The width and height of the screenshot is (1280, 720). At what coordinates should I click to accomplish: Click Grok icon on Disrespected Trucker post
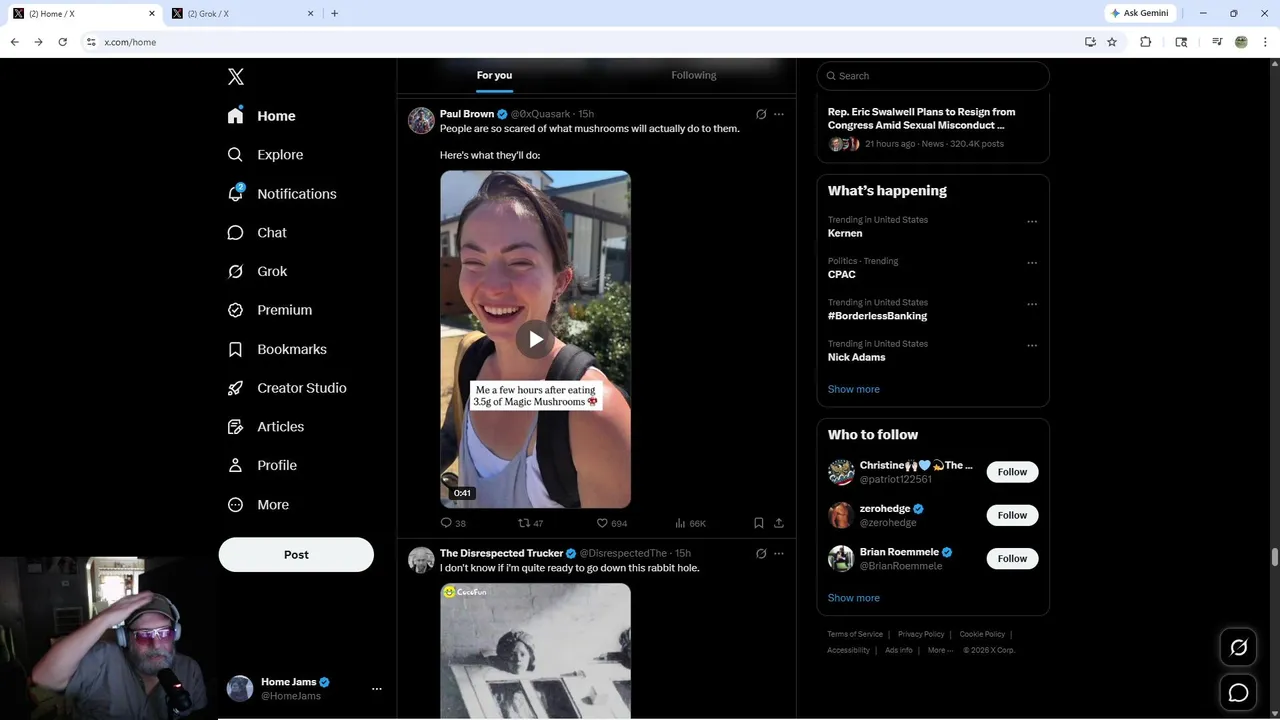(x=761, y=553)
